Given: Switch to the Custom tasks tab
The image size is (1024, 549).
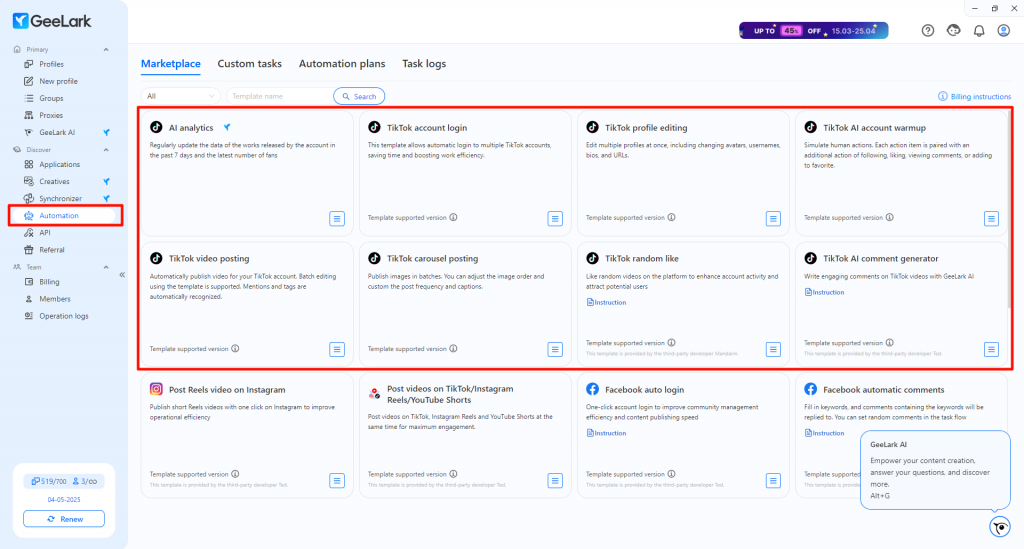Looking at the screenshot, I should point(249,63).
